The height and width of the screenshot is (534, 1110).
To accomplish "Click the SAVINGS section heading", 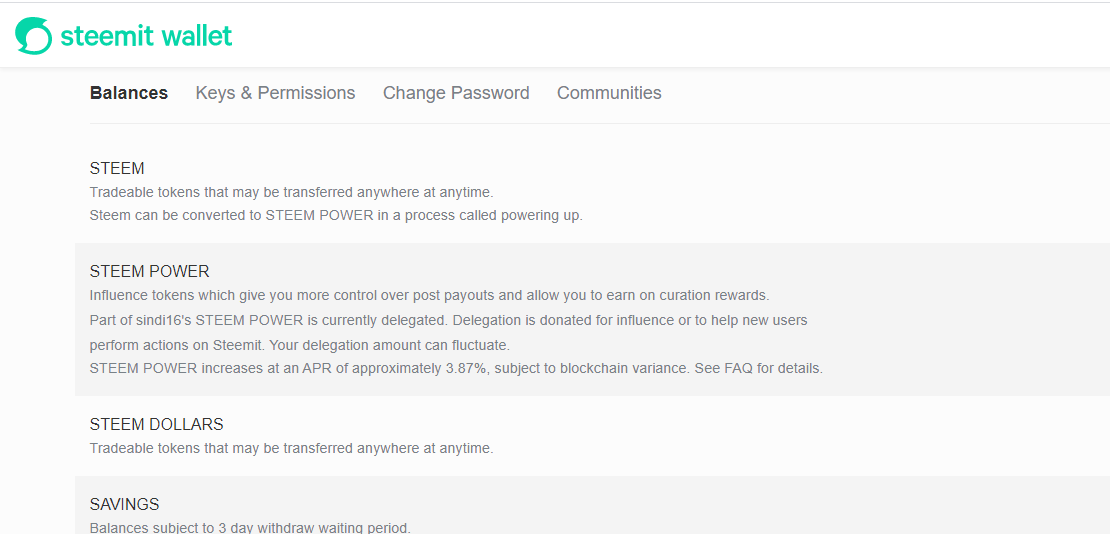I will [x=125, y=504].
